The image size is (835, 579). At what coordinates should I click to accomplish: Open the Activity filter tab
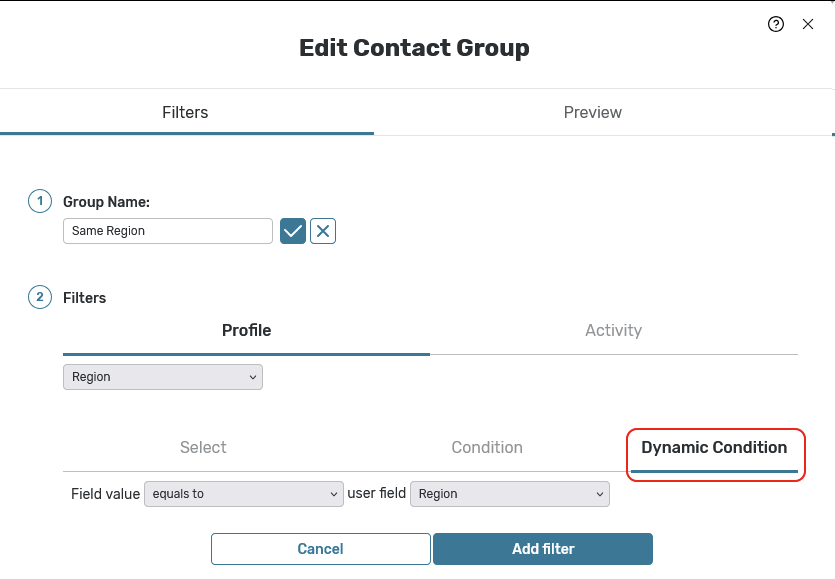coord(613,330)
